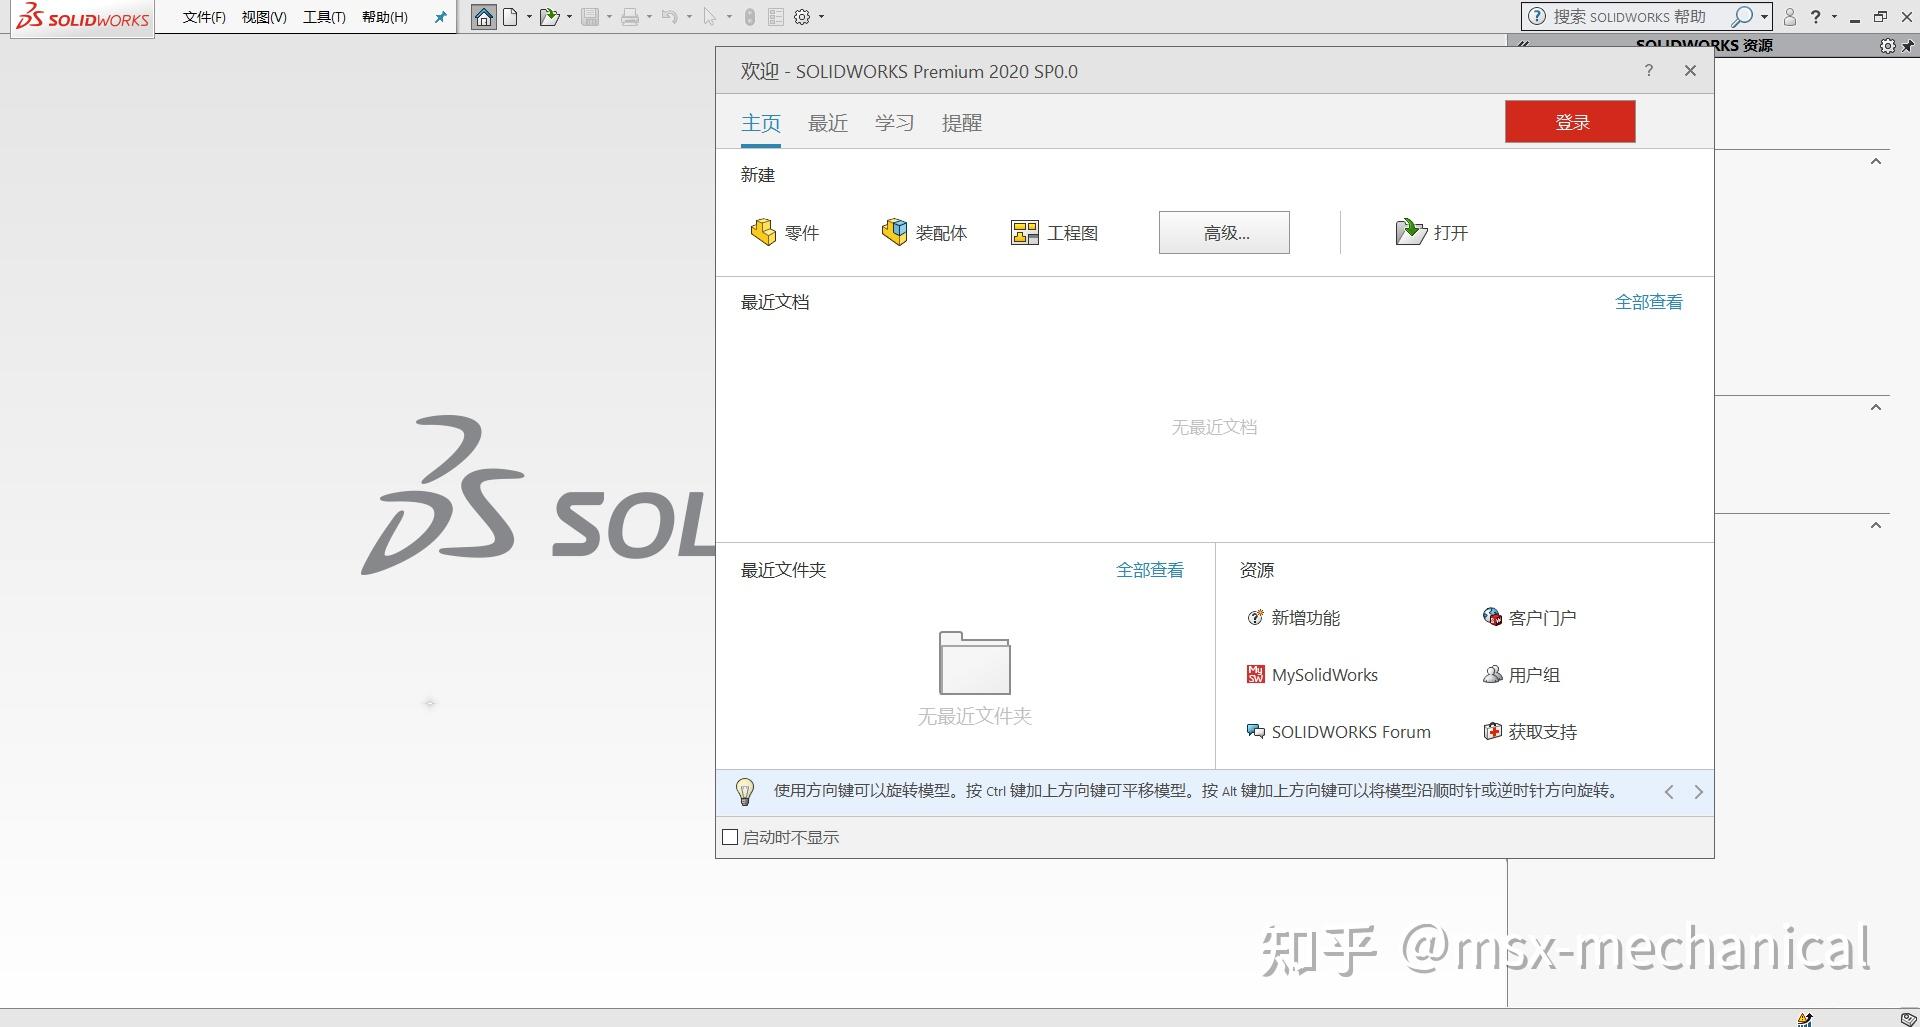Switch to the 提醒 tab

coord(962,123)
